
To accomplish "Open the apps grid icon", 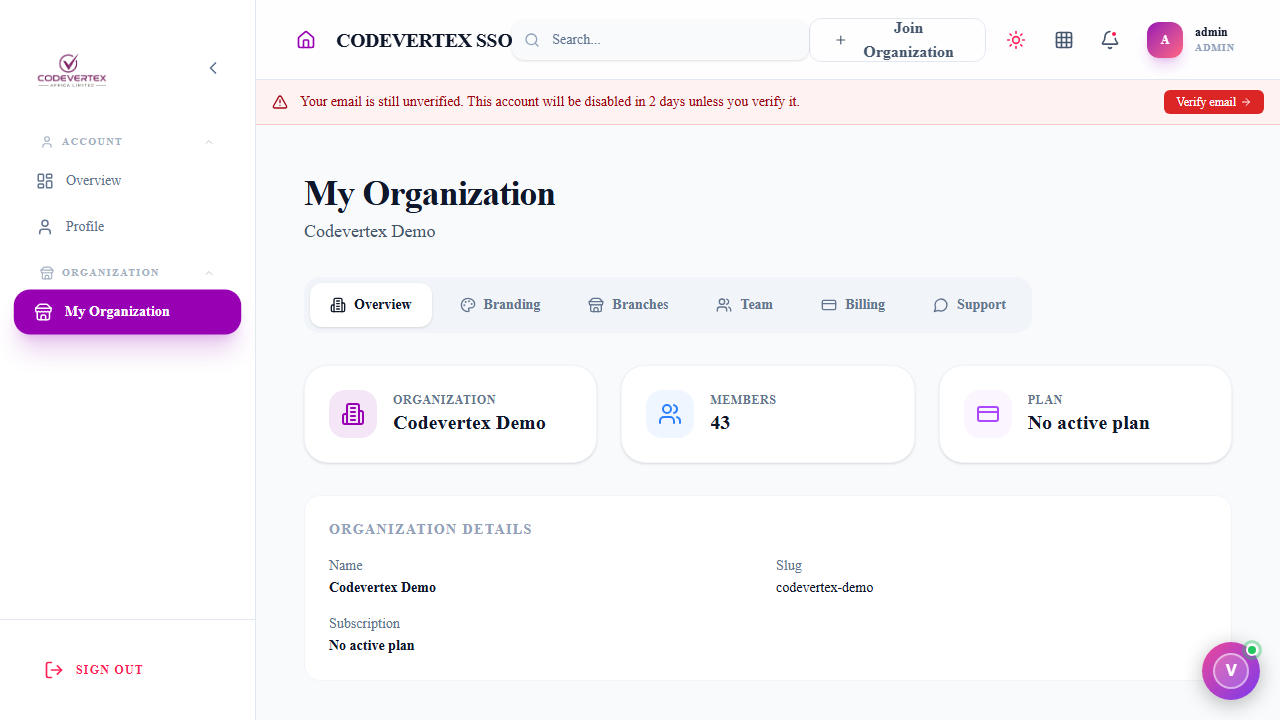I will pos(1064,40).
